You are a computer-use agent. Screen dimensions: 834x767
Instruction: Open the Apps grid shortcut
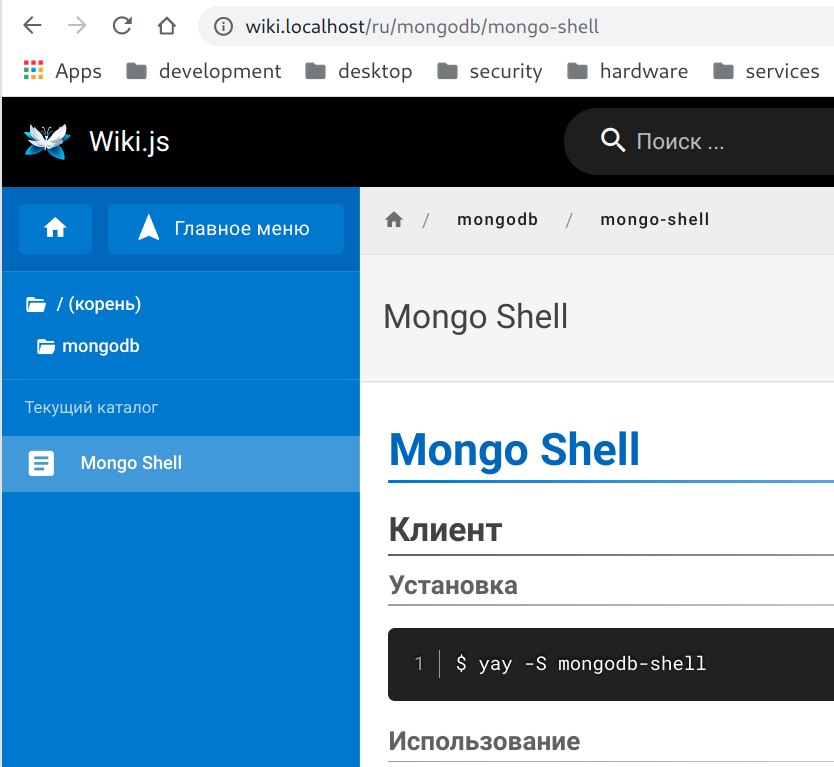[x=62, y=71]
